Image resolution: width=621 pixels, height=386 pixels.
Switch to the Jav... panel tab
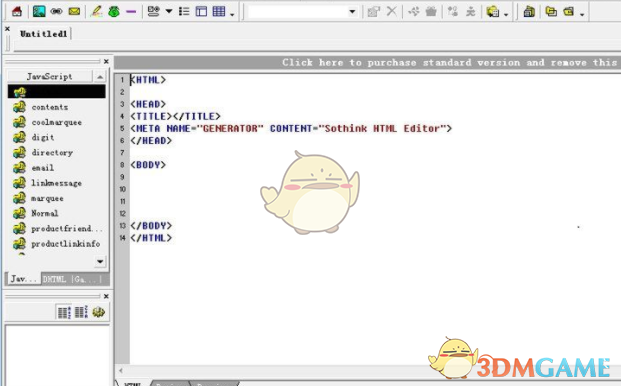point(23,279)
